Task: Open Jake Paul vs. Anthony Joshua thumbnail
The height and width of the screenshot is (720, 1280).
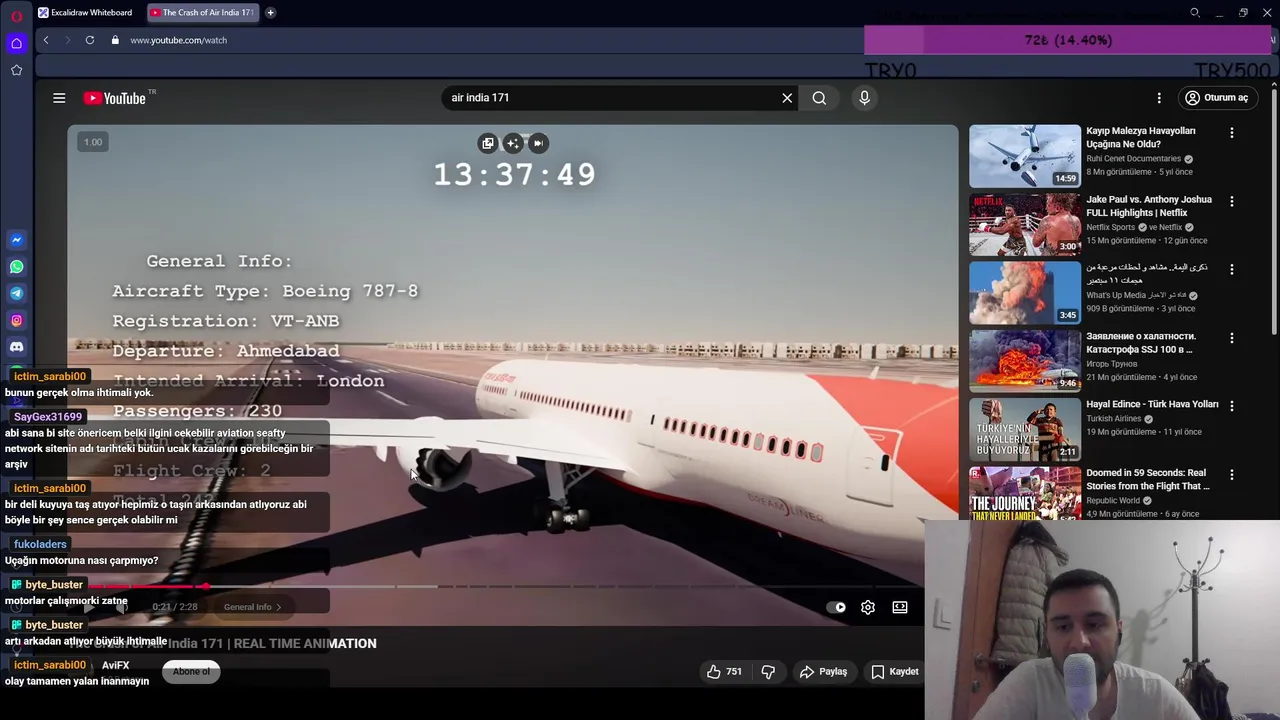Action: [x=1025, y=224]
